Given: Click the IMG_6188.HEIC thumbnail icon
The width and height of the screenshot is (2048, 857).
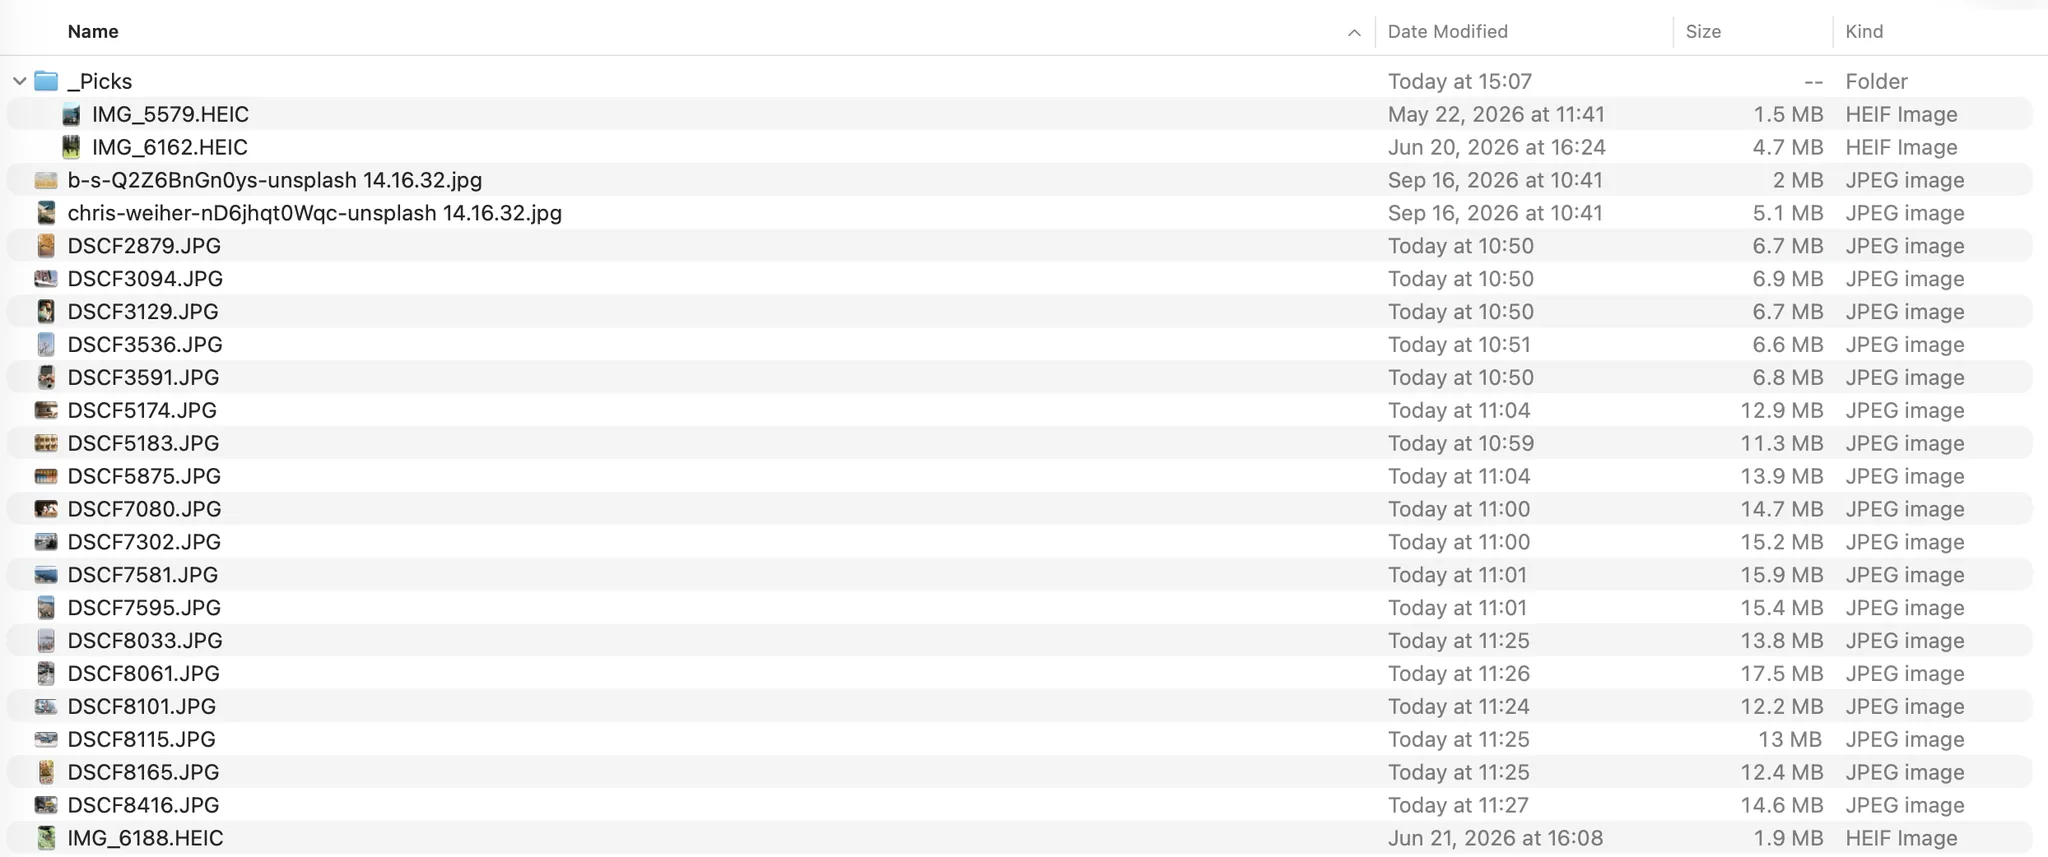Looking at the screenshot, I should (46, 838).
